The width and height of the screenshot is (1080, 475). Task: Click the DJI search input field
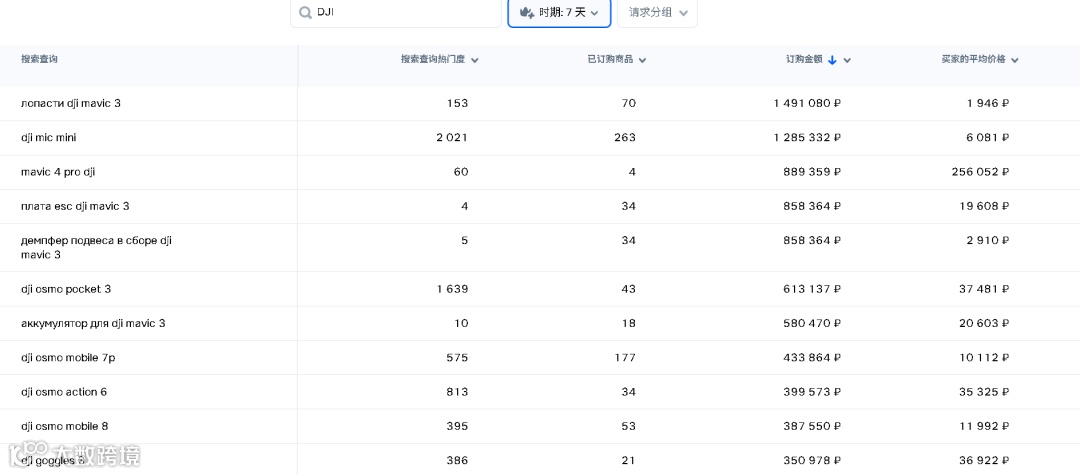(x=395, y=12)
